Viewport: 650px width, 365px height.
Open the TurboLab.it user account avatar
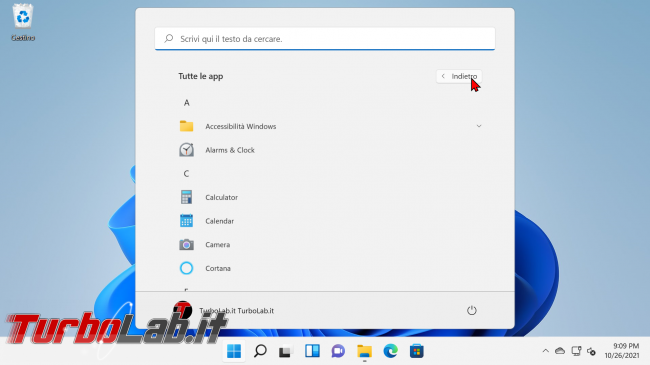[x=183, y=310]
